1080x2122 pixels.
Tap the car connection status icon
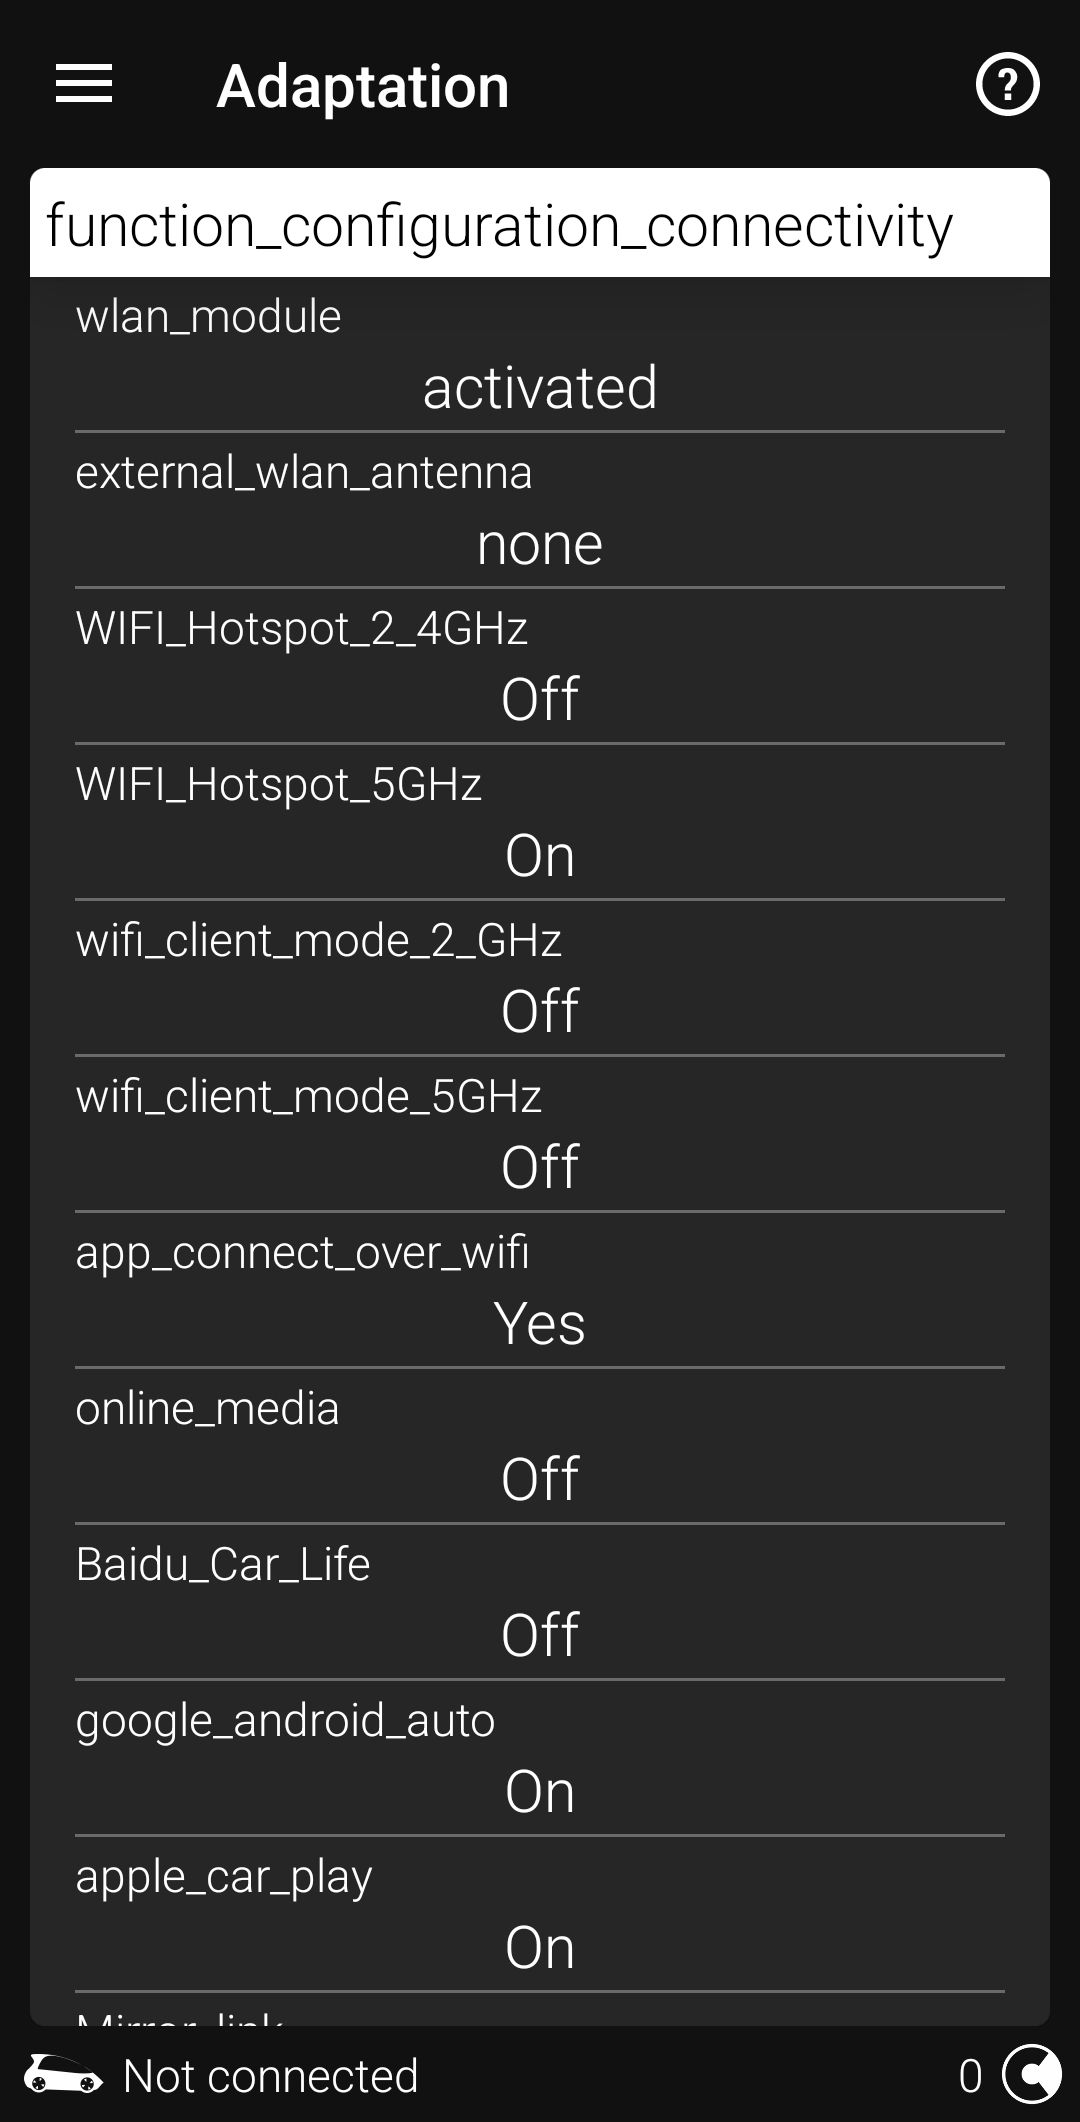63,2075
